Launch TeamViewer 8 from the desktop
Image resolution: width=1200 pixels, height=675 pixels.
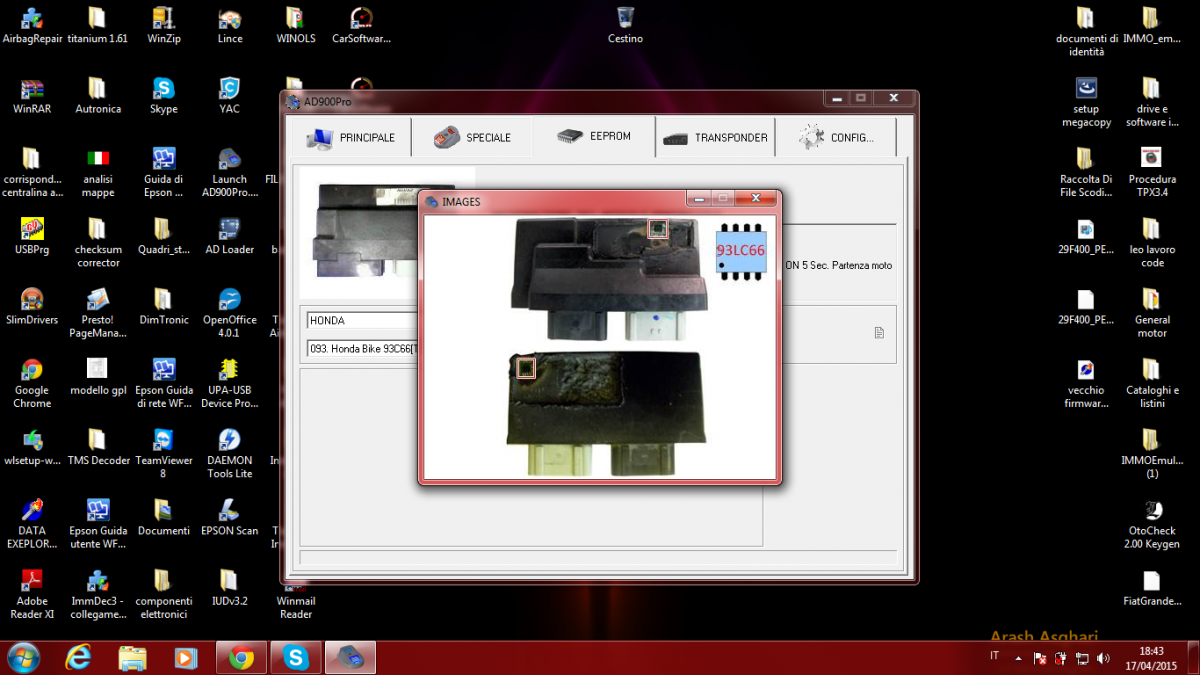click(164, 452)
